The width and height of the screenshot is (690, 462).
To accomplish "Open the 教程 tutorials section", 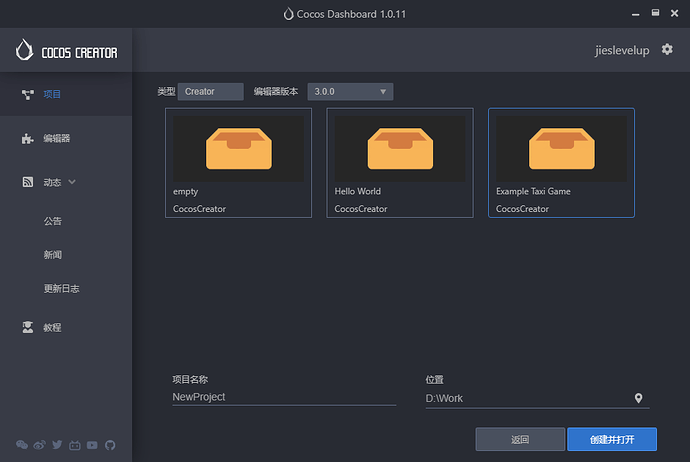I will coord(52,327).
